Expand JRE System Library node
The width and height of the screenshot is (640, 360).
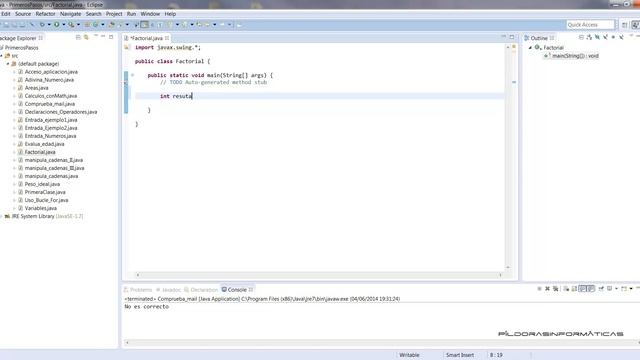pos(2,216)
